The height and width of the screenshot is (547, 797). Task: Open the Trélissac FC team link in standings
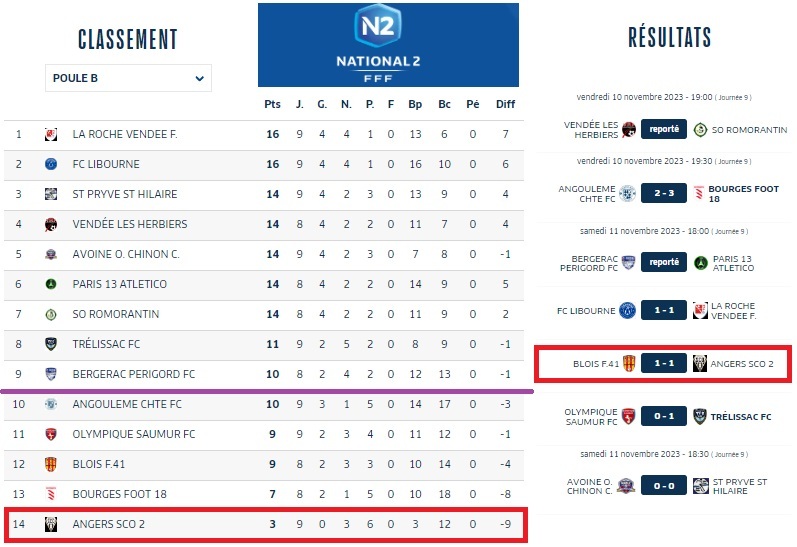point(106,344)
